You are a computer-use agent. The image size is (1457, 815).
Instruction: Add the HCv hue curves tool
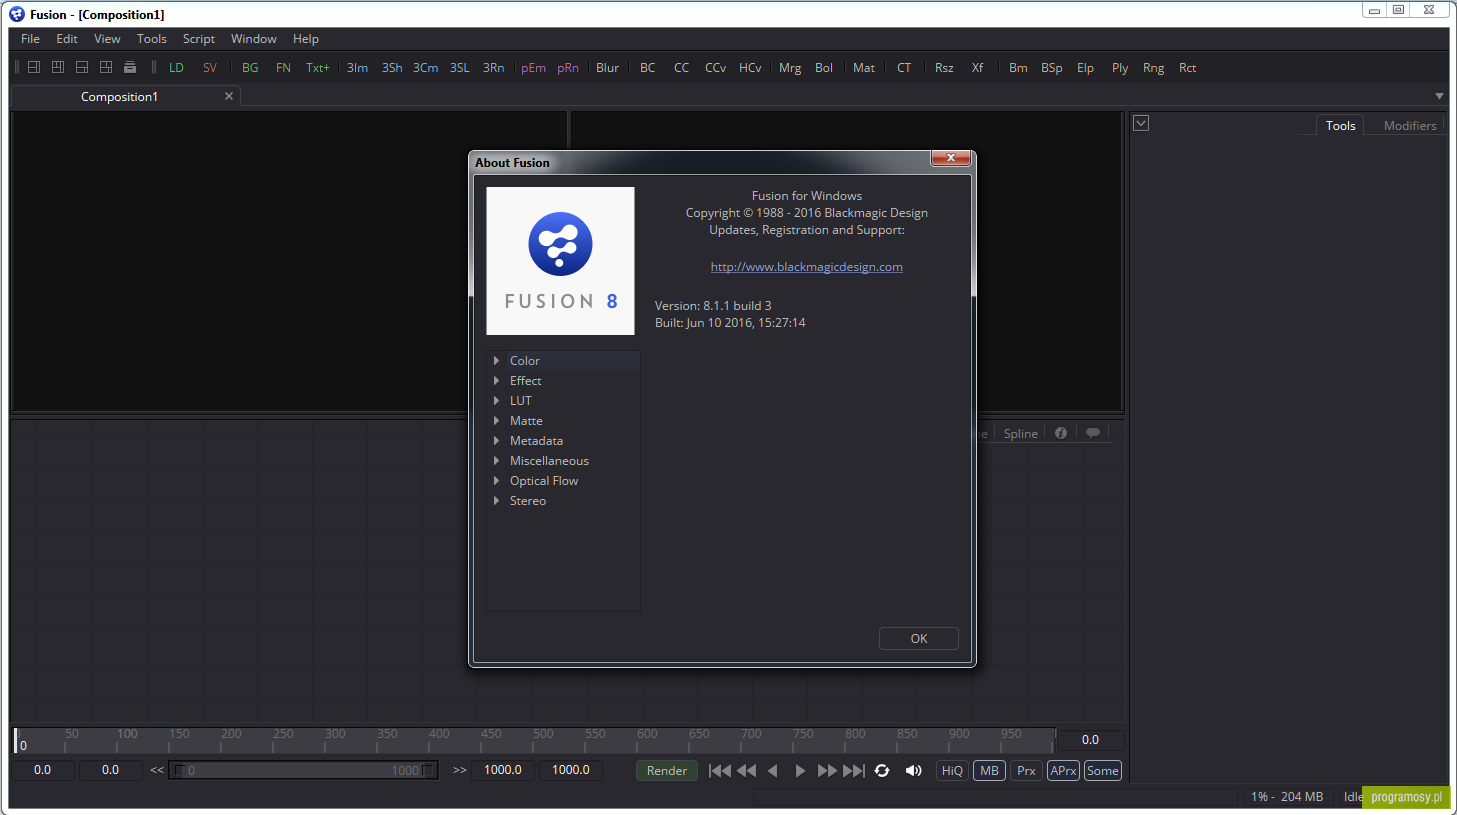(750, 68)
